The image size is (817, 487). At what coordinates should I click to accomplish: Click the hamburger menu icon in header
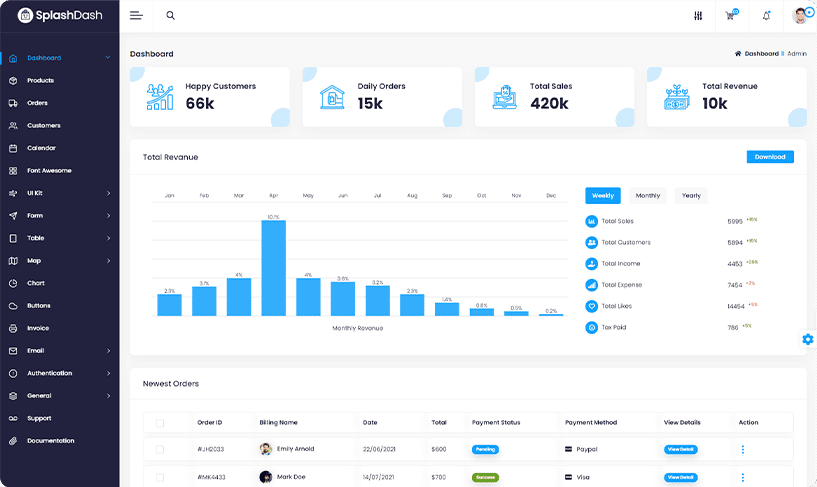pos(136,16)
